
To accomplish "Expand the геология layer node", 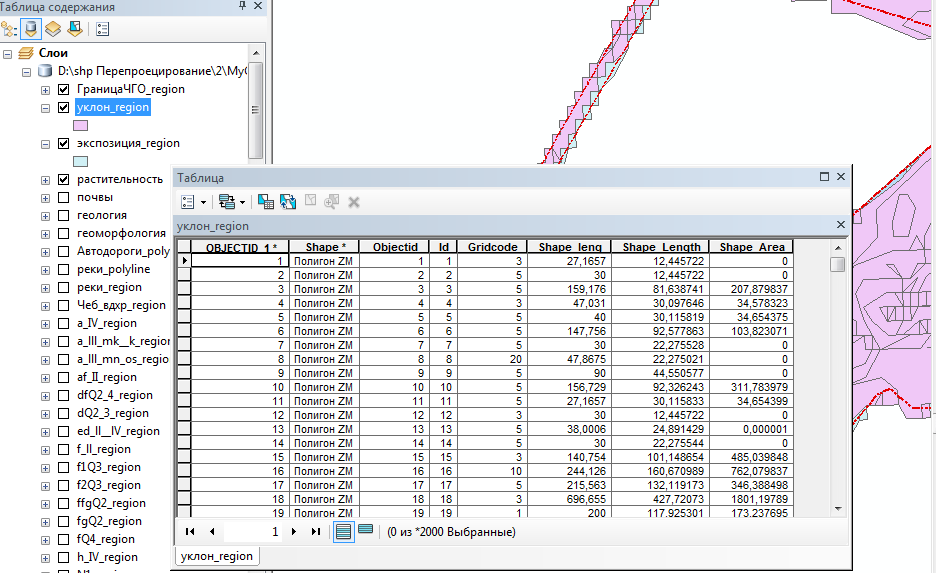I will click(x=45, y=215).
